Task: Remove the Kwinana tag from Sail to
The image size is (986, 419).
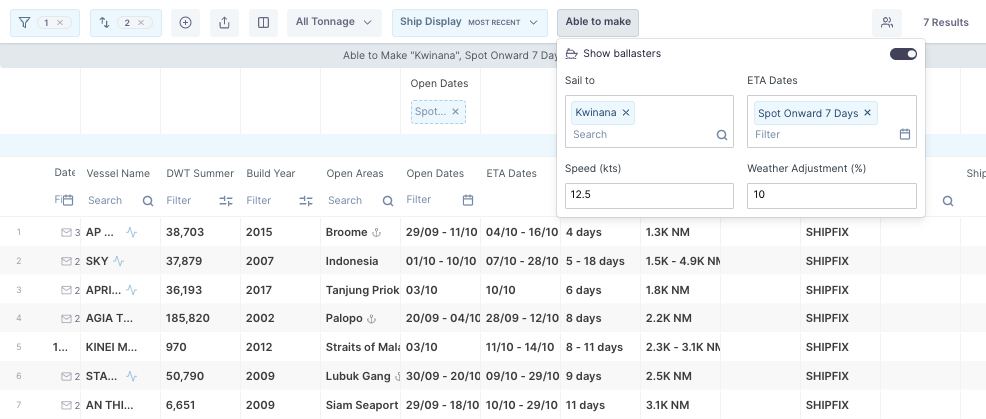Action: (626, 113)
